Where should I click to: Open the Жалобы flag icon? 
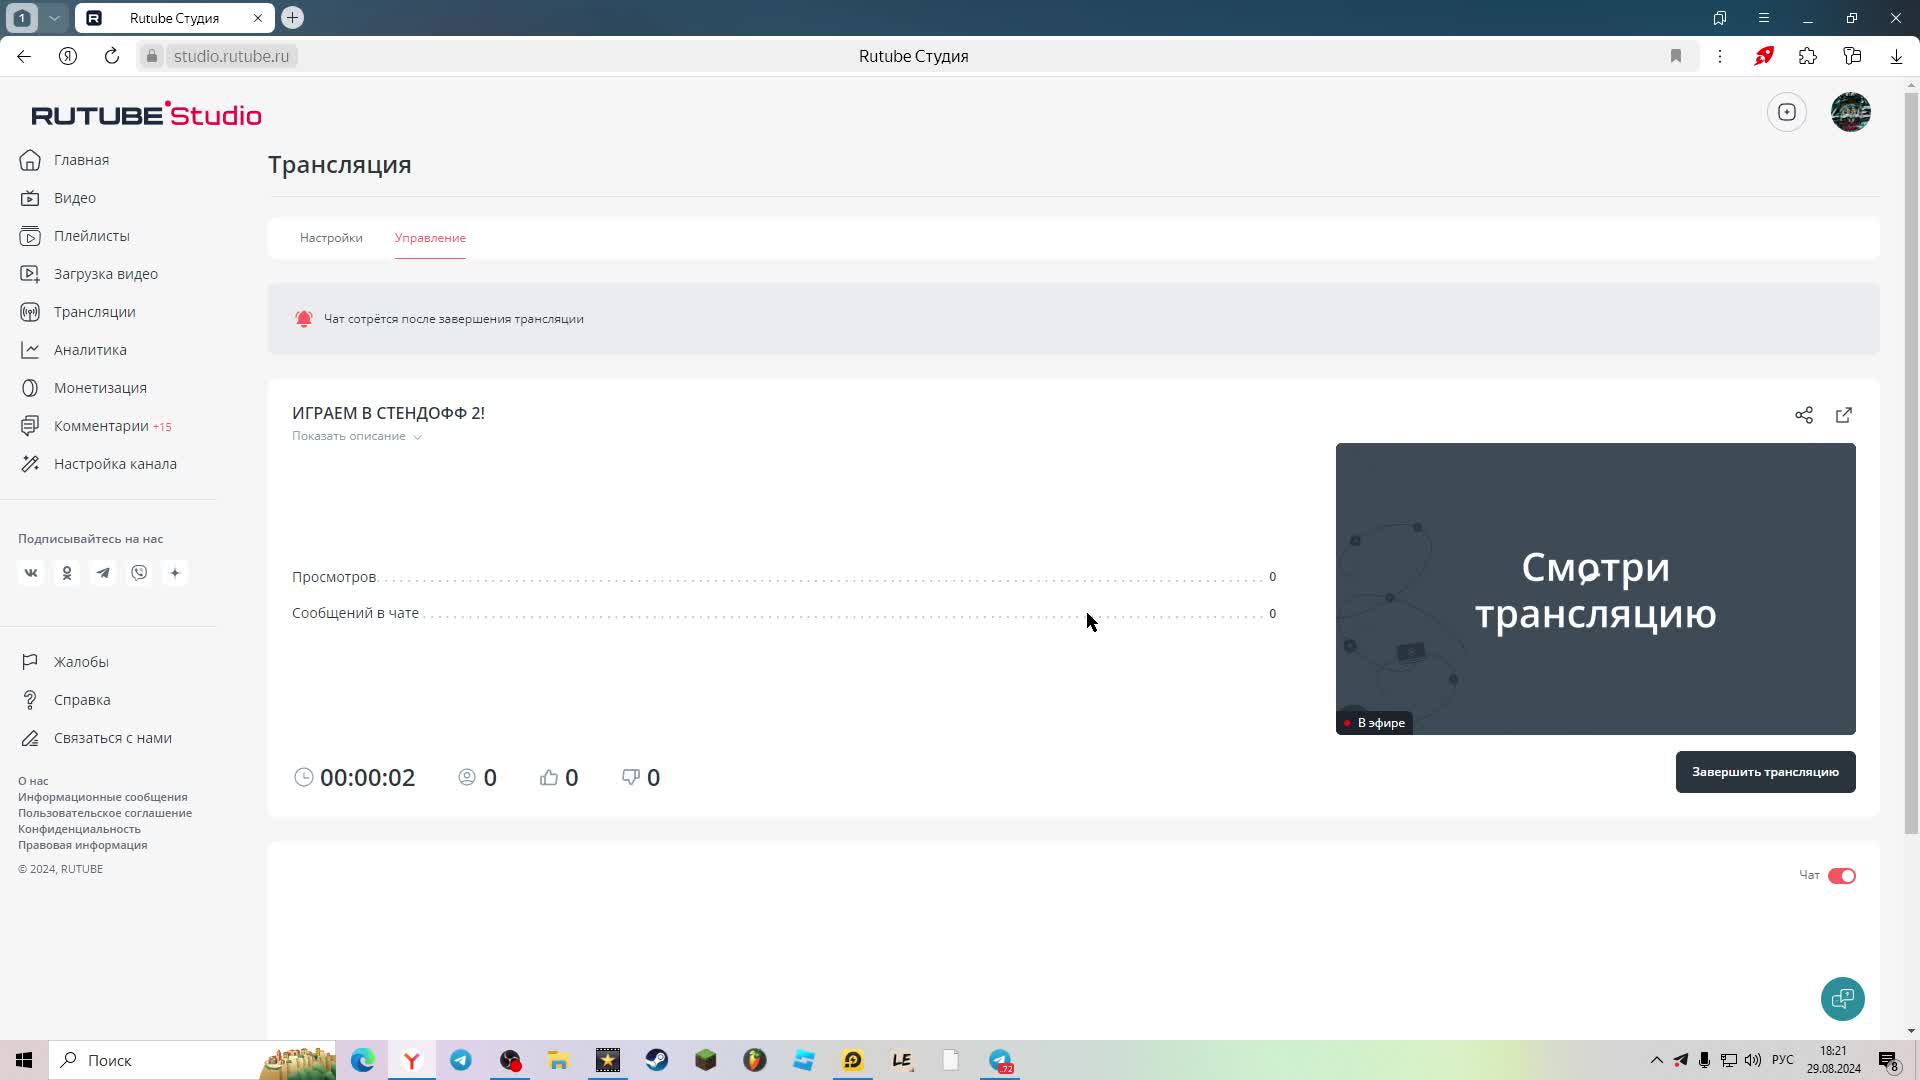[30, 662]
